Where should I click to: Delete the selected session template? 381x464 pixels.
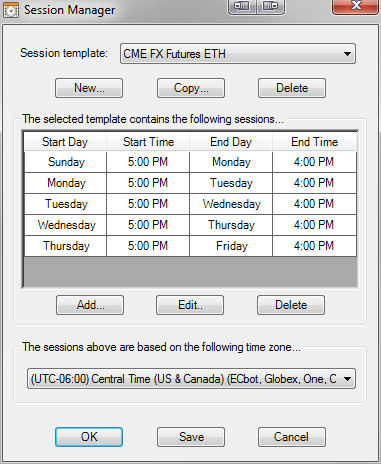click(292, 88)
